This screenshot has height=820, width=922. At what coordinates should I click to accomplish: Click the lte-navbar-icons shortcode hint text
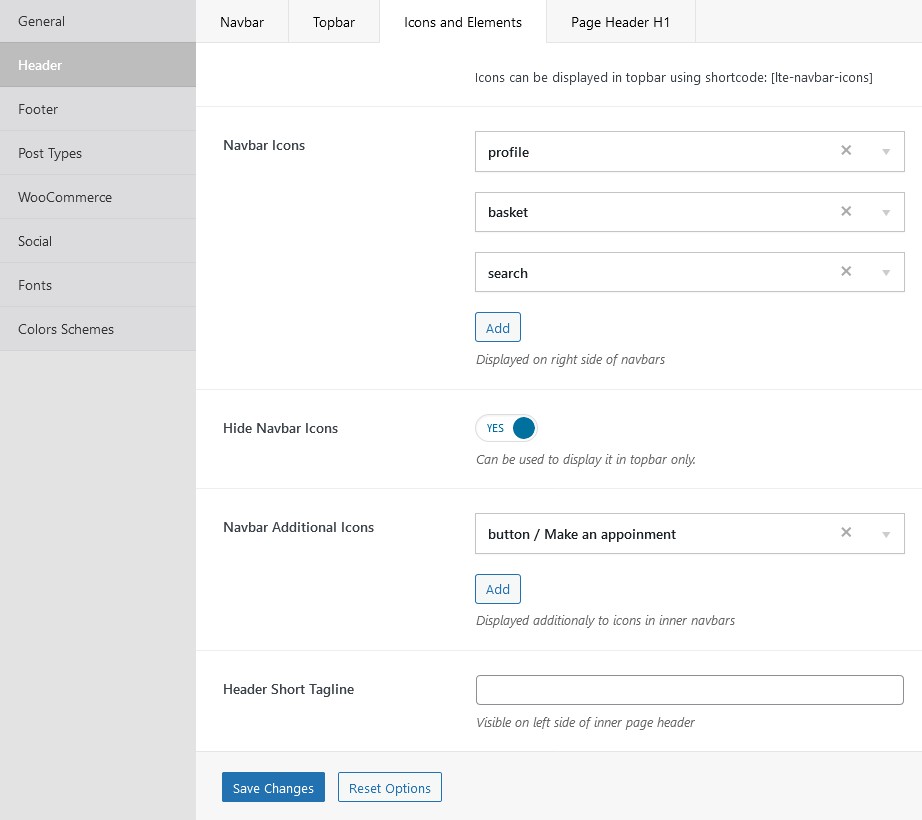click(x=673, y=77)
